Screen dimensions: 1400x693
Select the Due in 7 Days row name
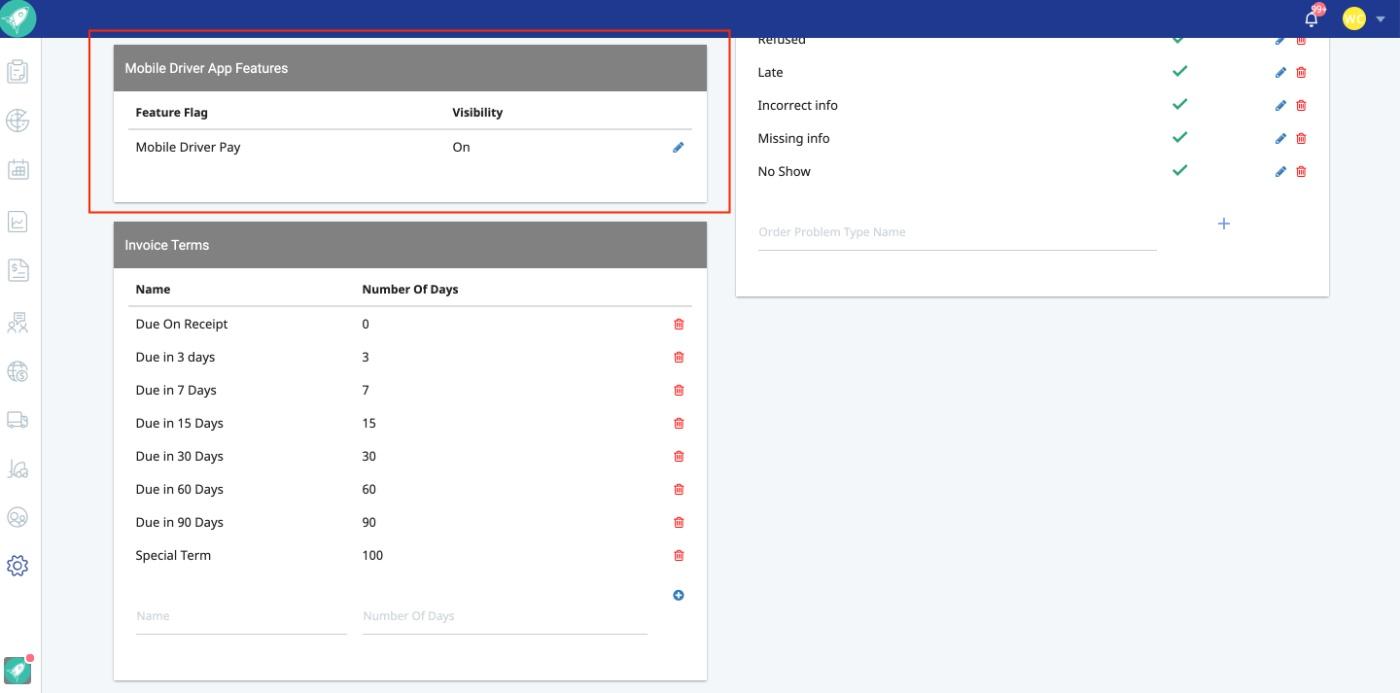click(176, 390)
